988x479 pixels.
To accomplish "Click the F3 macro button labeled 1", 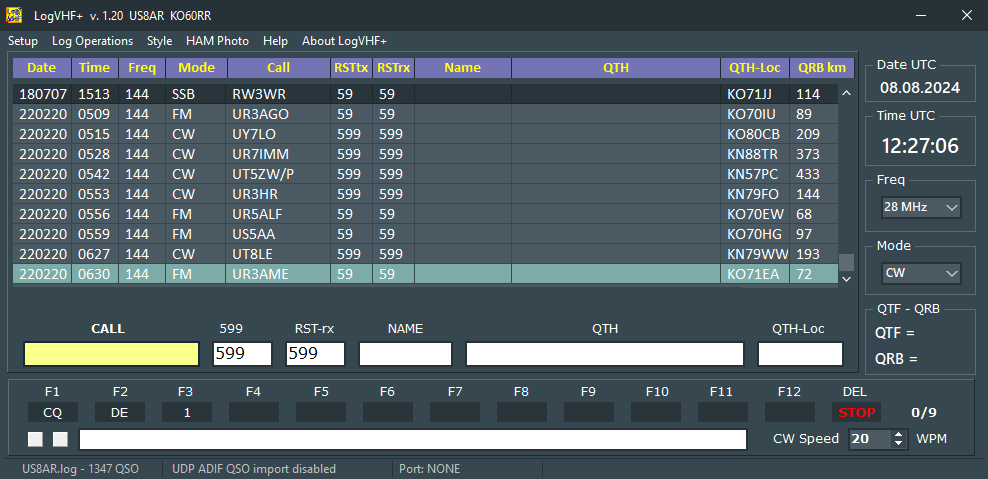I will coord(187,412).
